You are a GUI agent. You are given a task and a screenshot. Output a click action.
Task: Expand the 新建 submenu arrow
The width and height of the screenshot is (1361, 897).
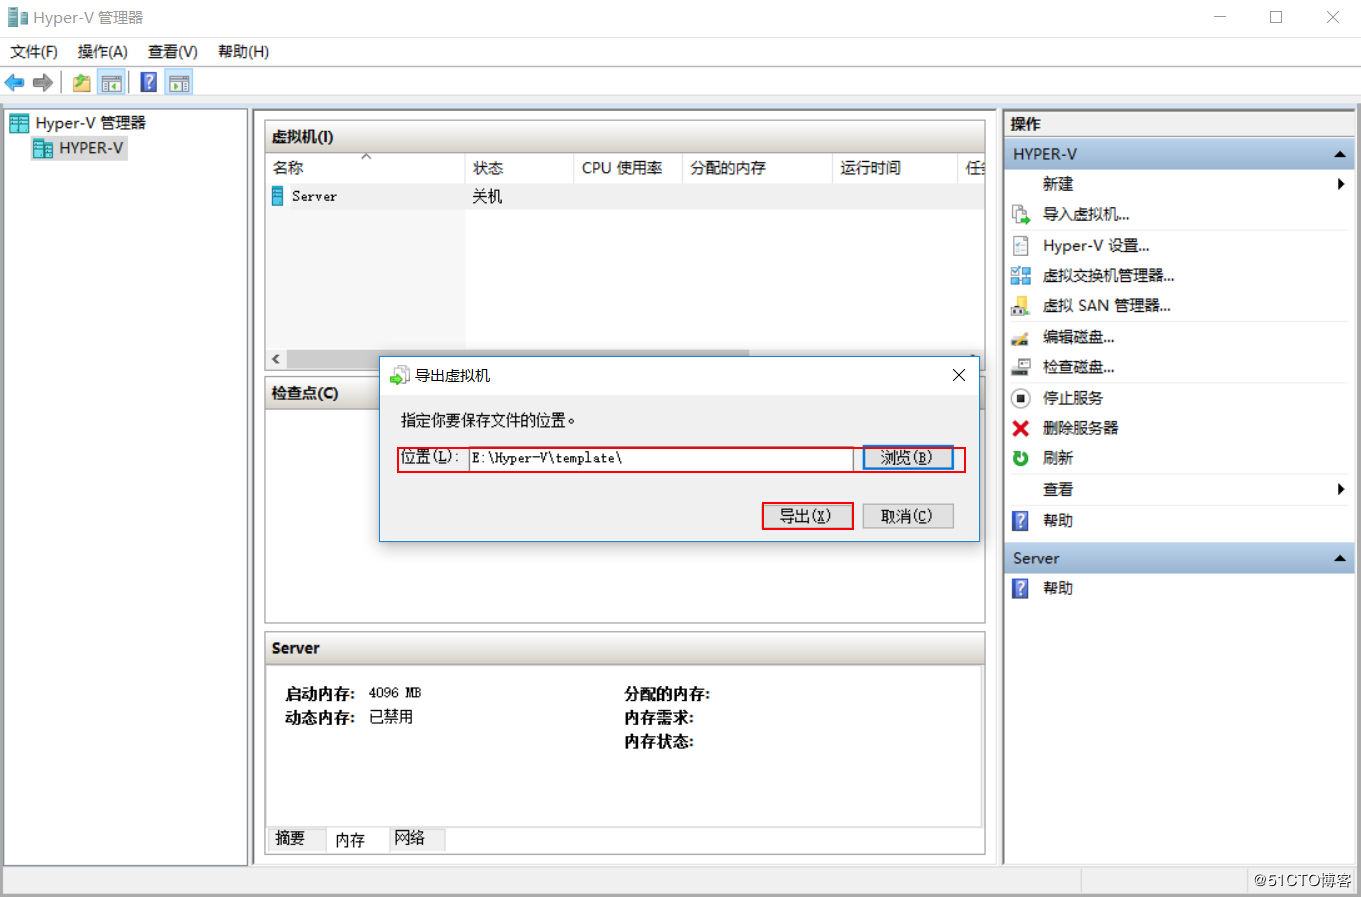coord(1343,183)
